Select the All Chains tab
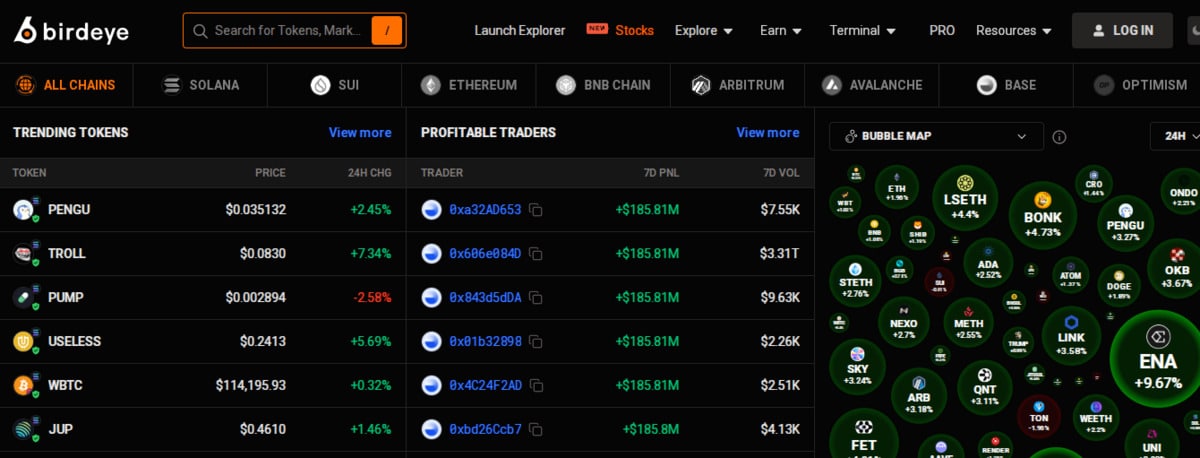 pyautogui.click(x=65, y=85)
